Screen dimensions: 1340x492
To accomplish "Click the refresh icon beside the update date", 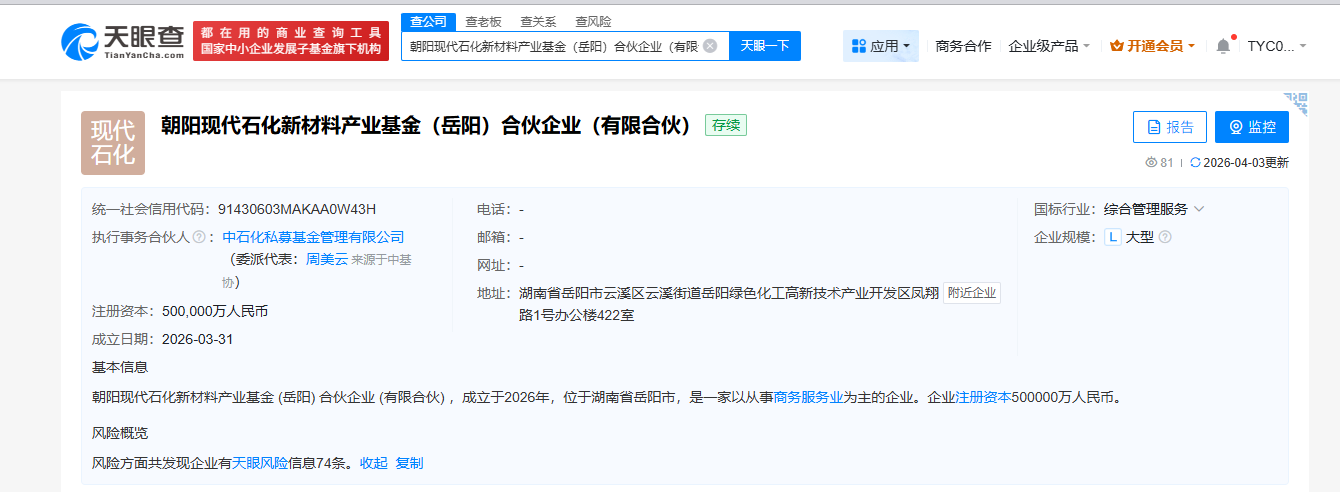I will [1194, 163].
